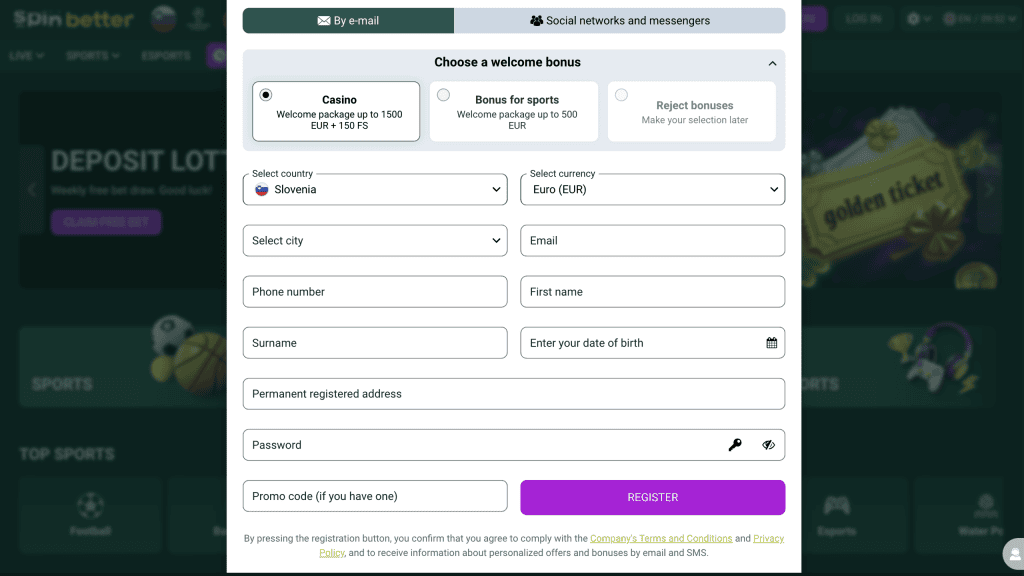Click the previous banner arrow on carousel
Screen dimensions: 1024x576
pos(32,189)
